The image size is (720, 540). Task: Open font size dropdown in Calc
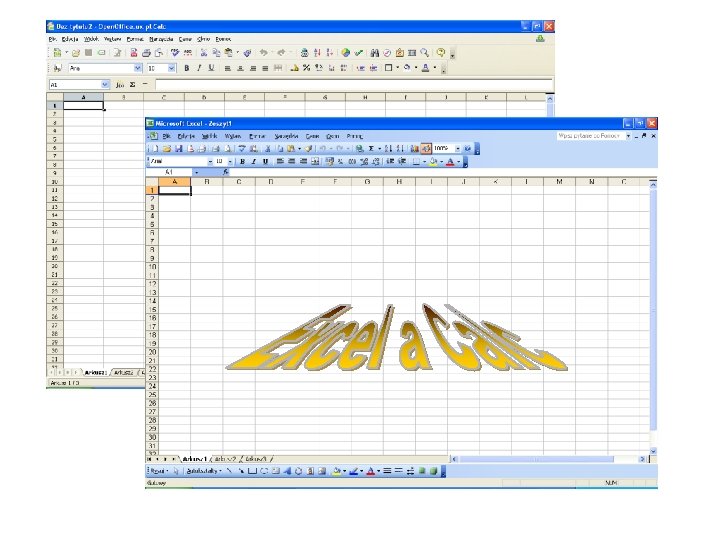click(x=172, y=68)
